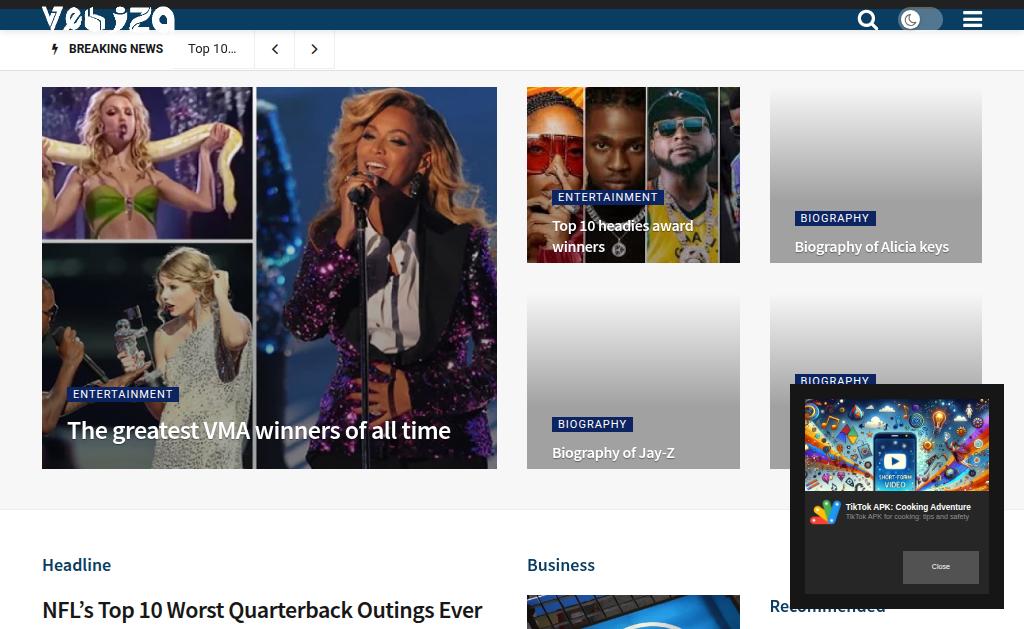The image size is (1024, 629).
Task: Open 'The greatest VMA winners of all time'
Action: click(x=259, y=430)
